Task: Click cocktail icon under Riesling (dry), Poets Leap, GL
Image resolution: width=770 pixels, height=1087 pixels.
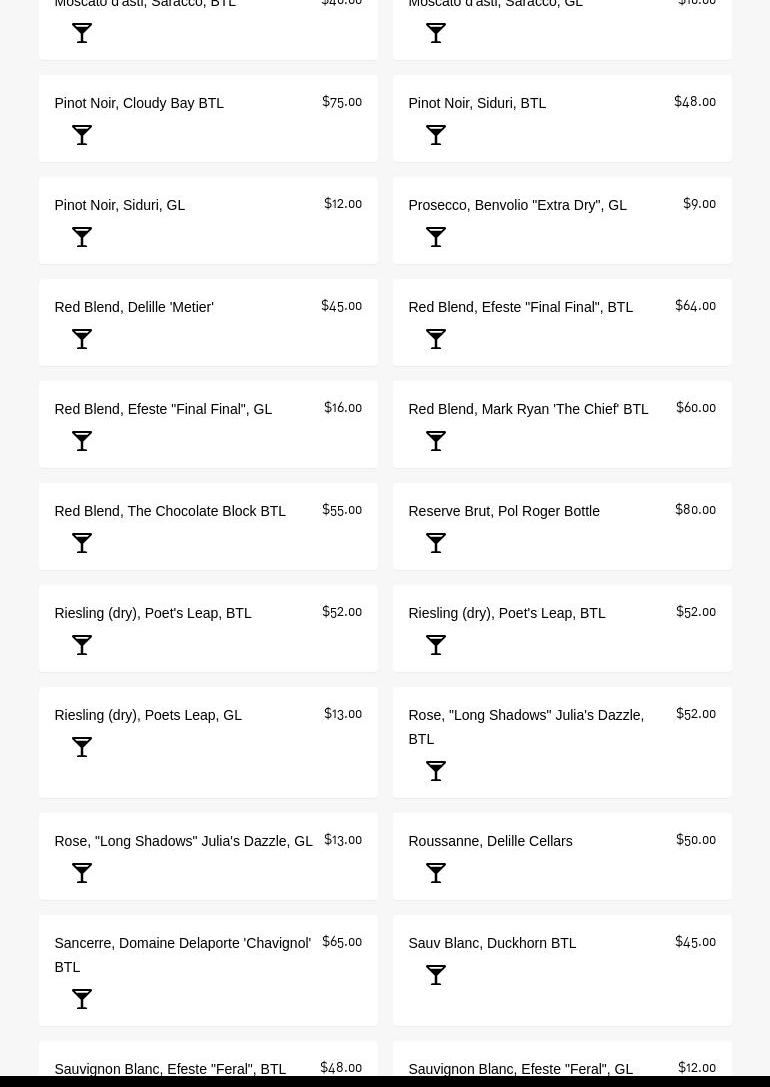Action: [82, 747]
